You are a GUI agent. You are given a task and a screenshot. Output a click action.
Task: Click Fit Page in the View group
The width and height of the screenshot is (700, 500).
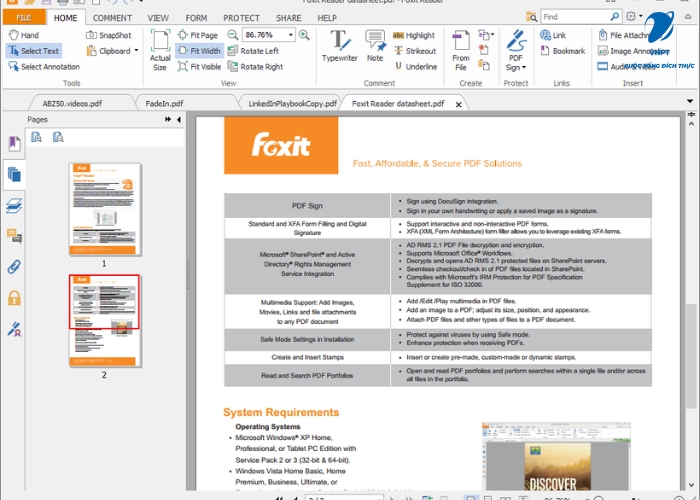pyautogui.click(x=198, y=35)
